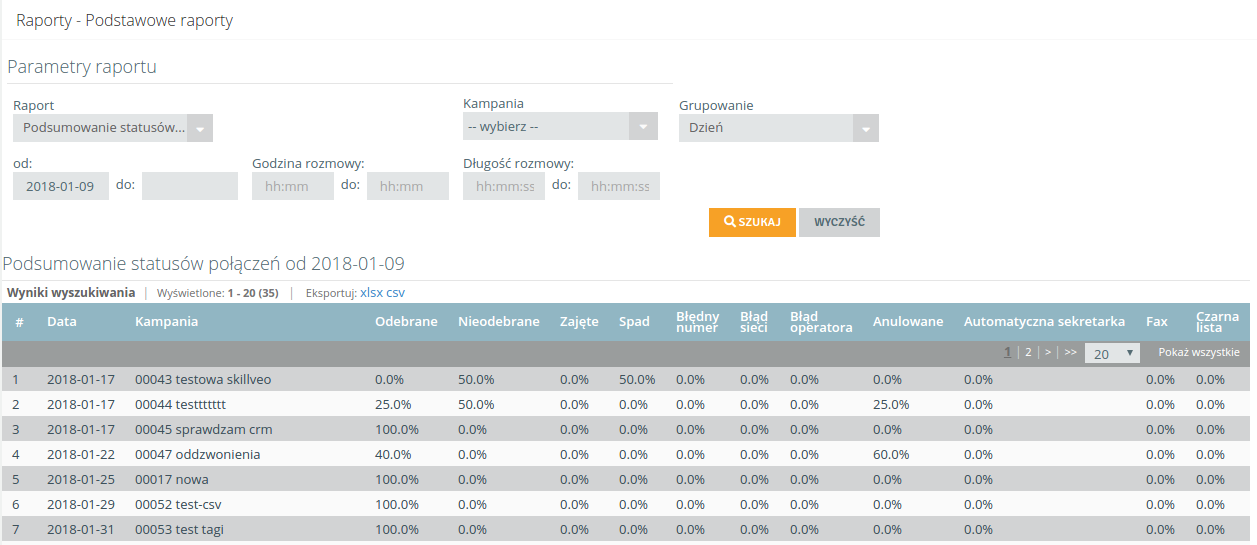Image resolution: width=1257 pixels, height=545 pixels.
Task: Sort by Automatyczna sekretarka column header
Action: click(1044, 322)
